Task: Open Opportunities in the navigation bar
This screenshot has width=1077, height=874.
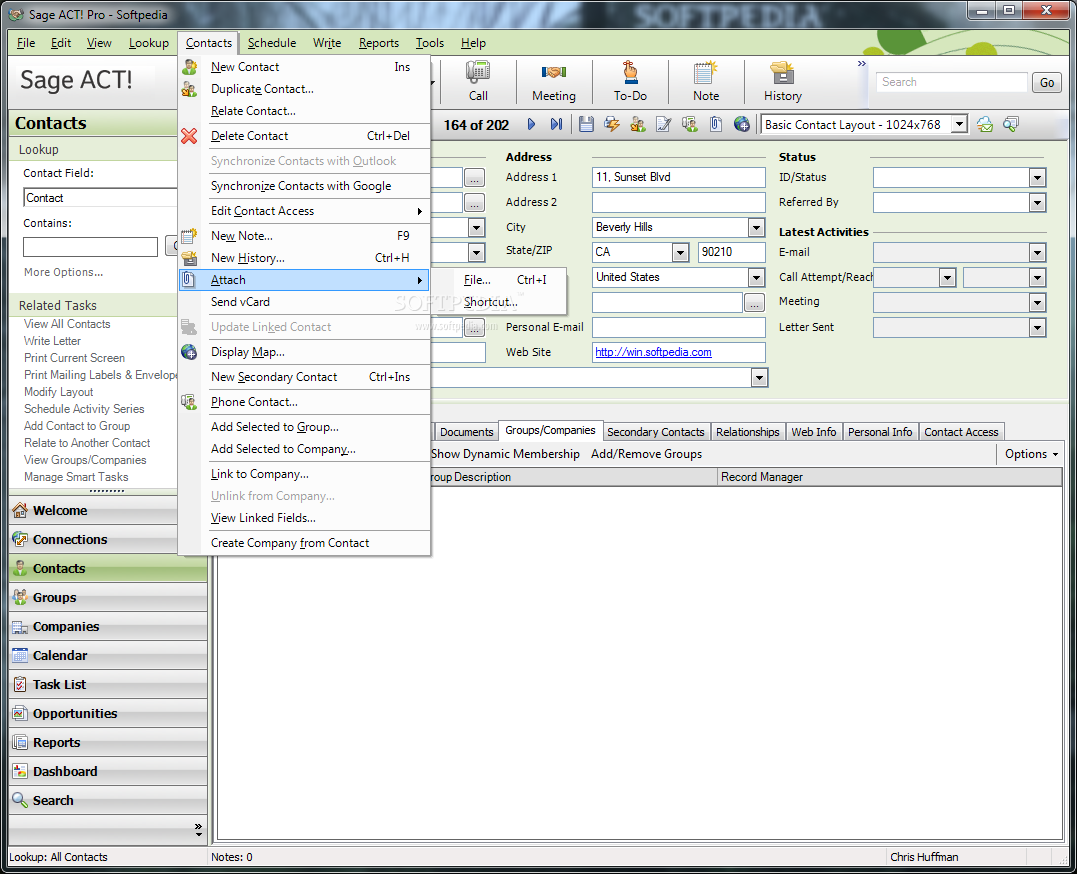Action: coord(109,713)
